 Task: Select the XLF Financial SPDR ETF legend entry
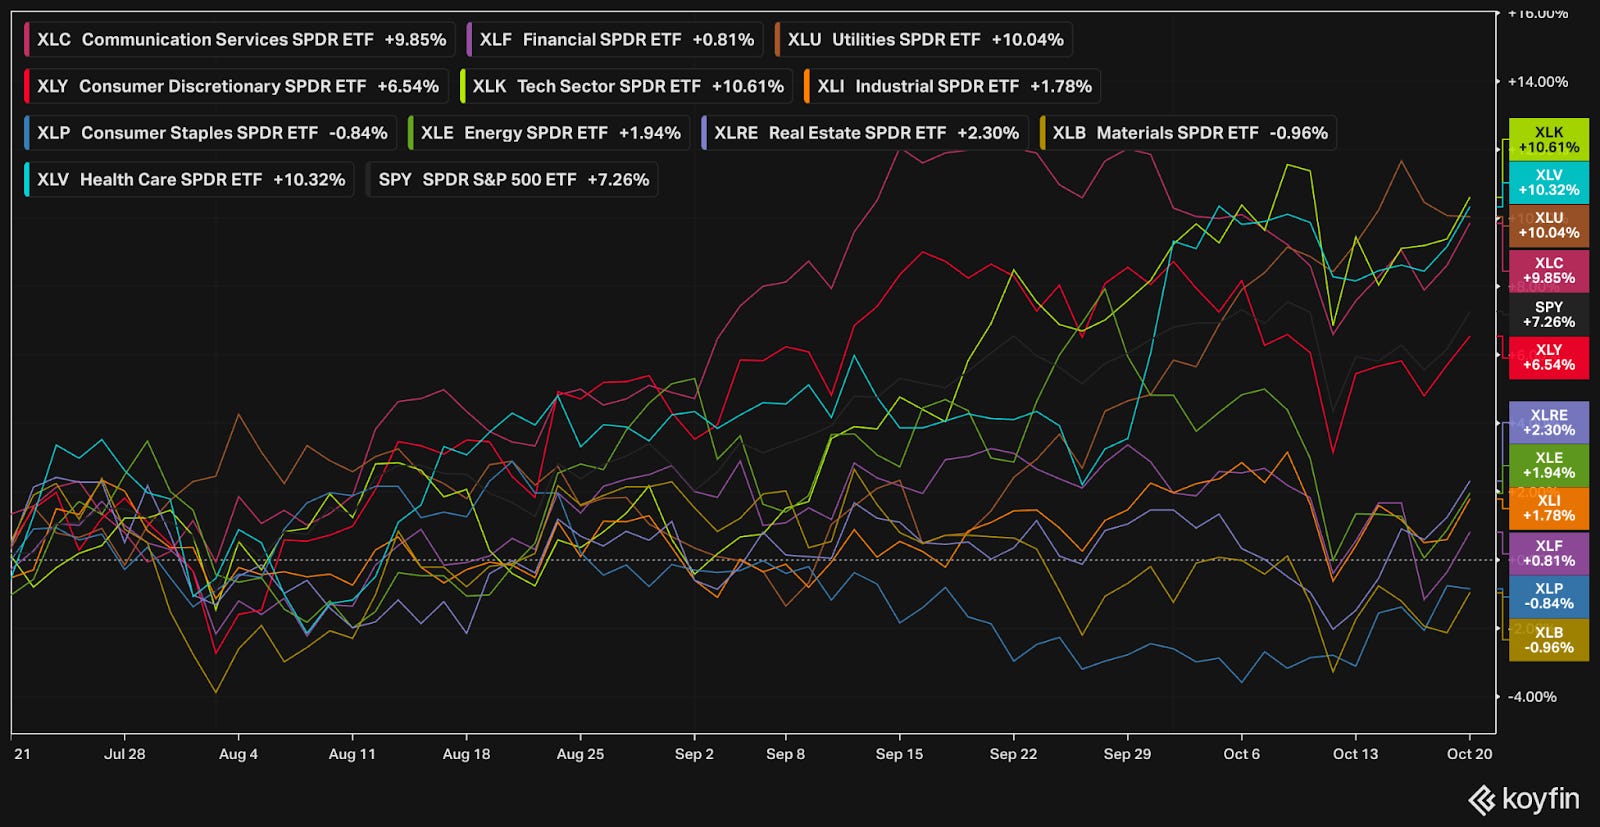coord(615,40)
